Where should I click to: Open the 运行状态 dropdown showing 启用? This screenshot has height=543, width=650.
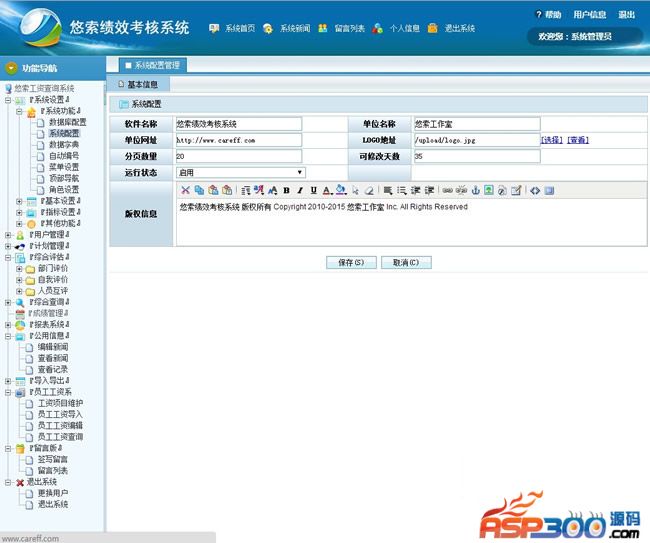pos(241,172)
